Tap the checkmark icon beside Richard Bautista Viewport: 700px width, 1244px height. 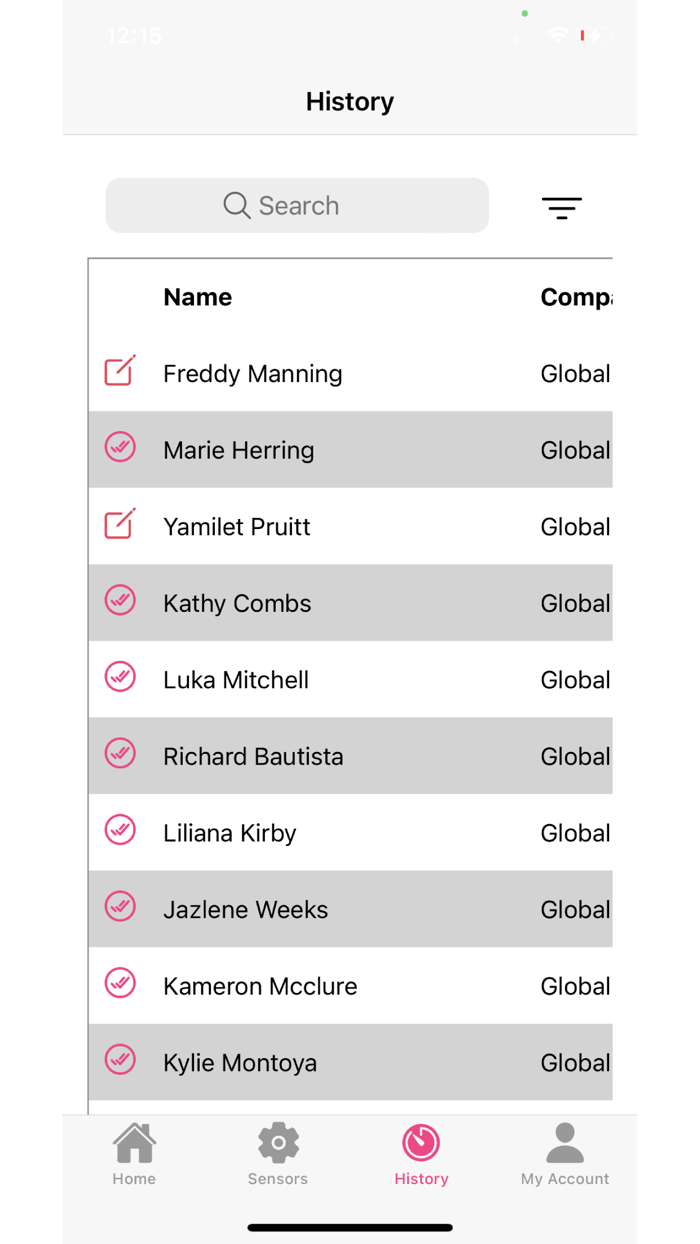coord(120,753)
